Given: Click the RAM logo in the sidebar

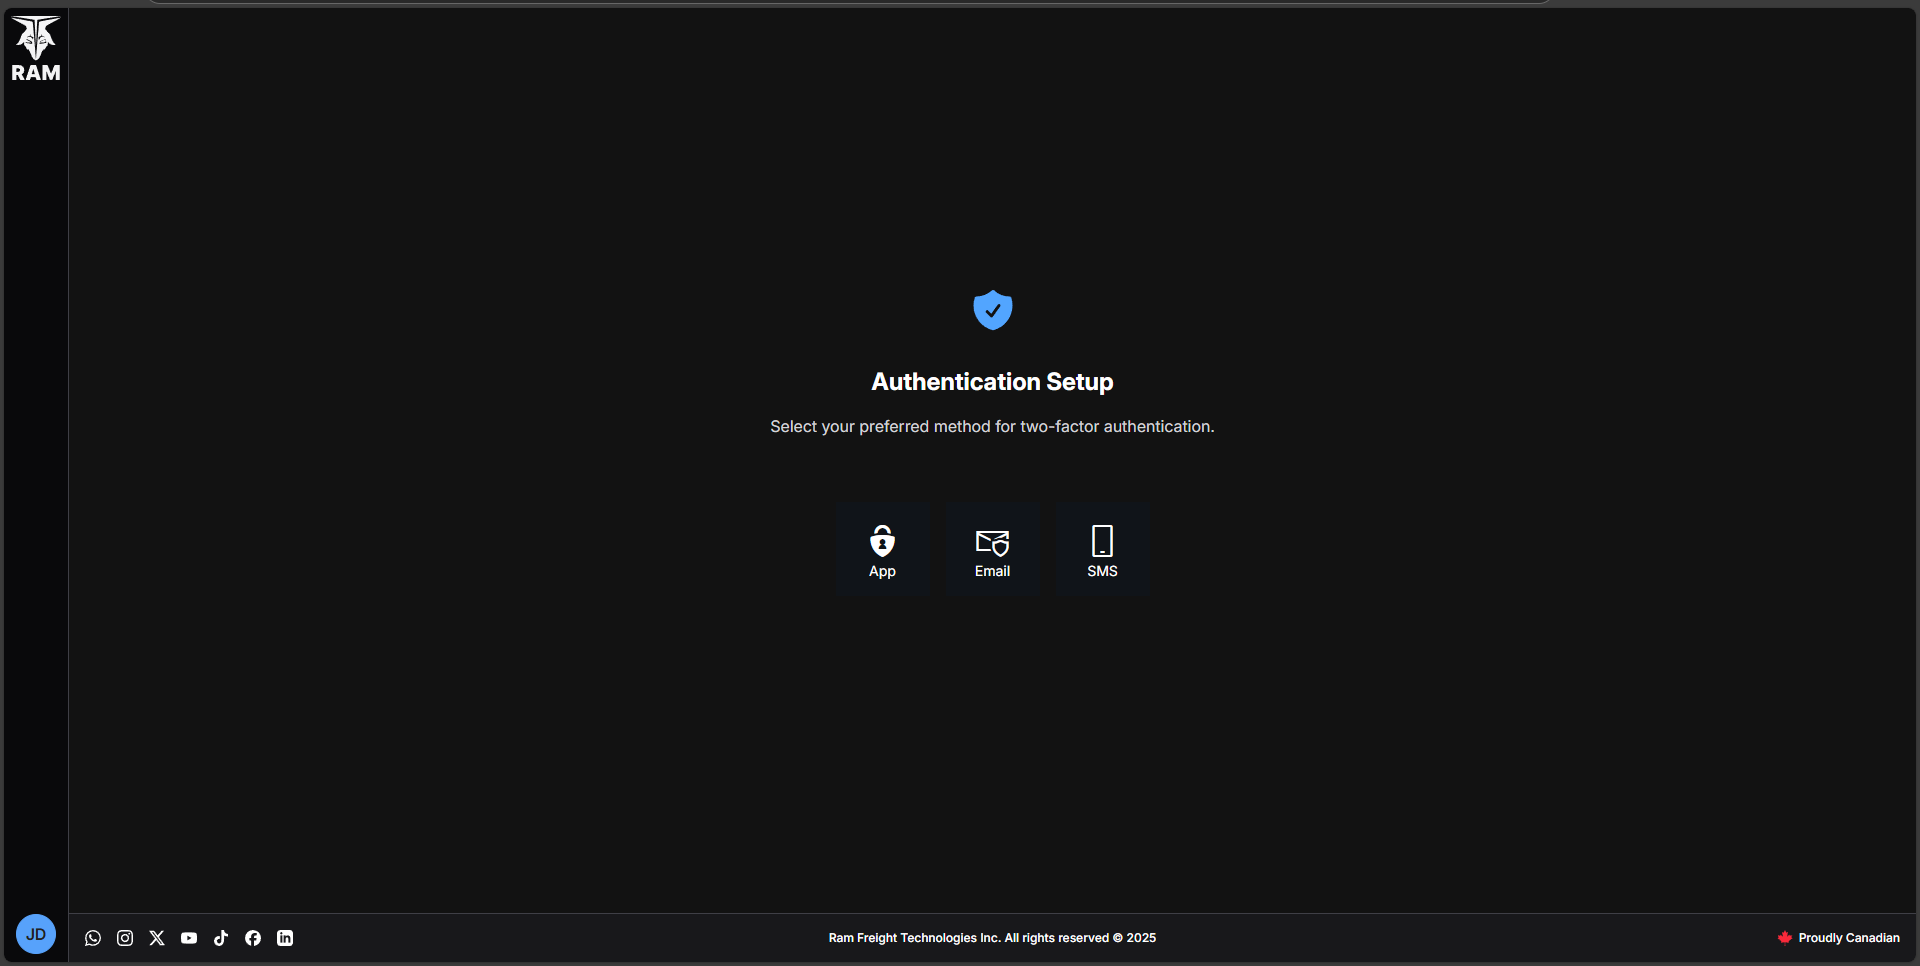Looking at the screenshot, I should tap(36, 47).
